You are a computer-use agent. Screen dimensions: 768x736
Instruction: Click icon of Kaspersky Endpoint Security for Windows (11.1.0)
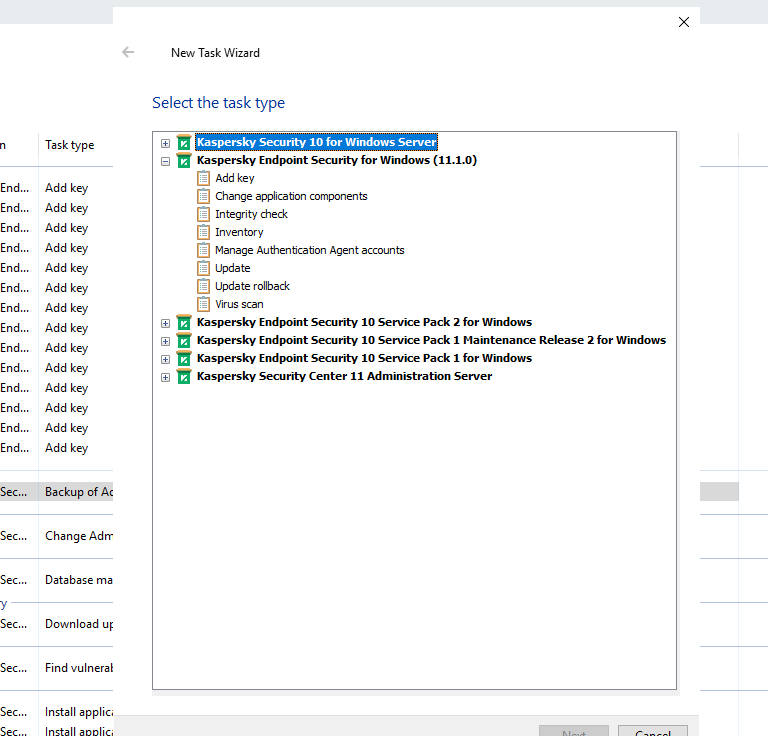pos(184,160)
